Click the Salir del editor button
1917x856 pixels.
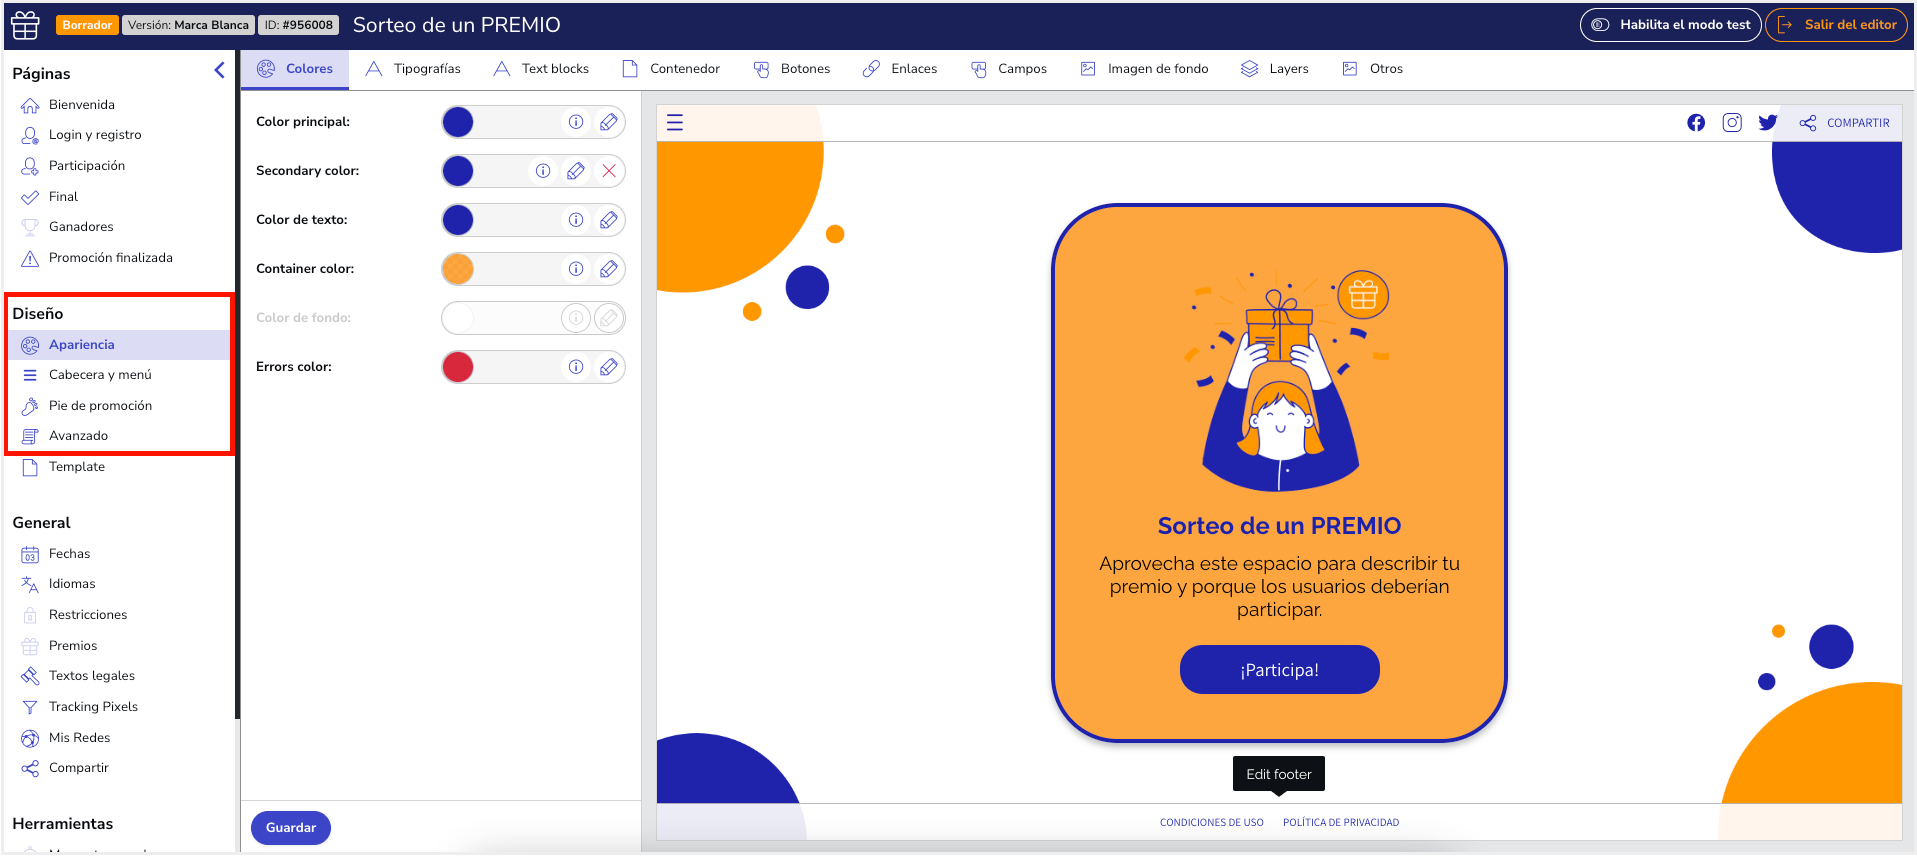pos(1837,25)
